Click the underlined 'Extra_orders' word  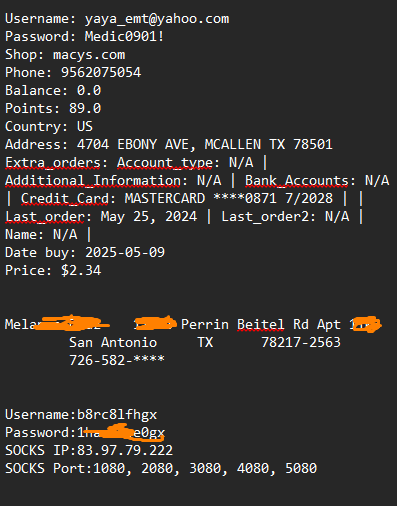(53, 163)
